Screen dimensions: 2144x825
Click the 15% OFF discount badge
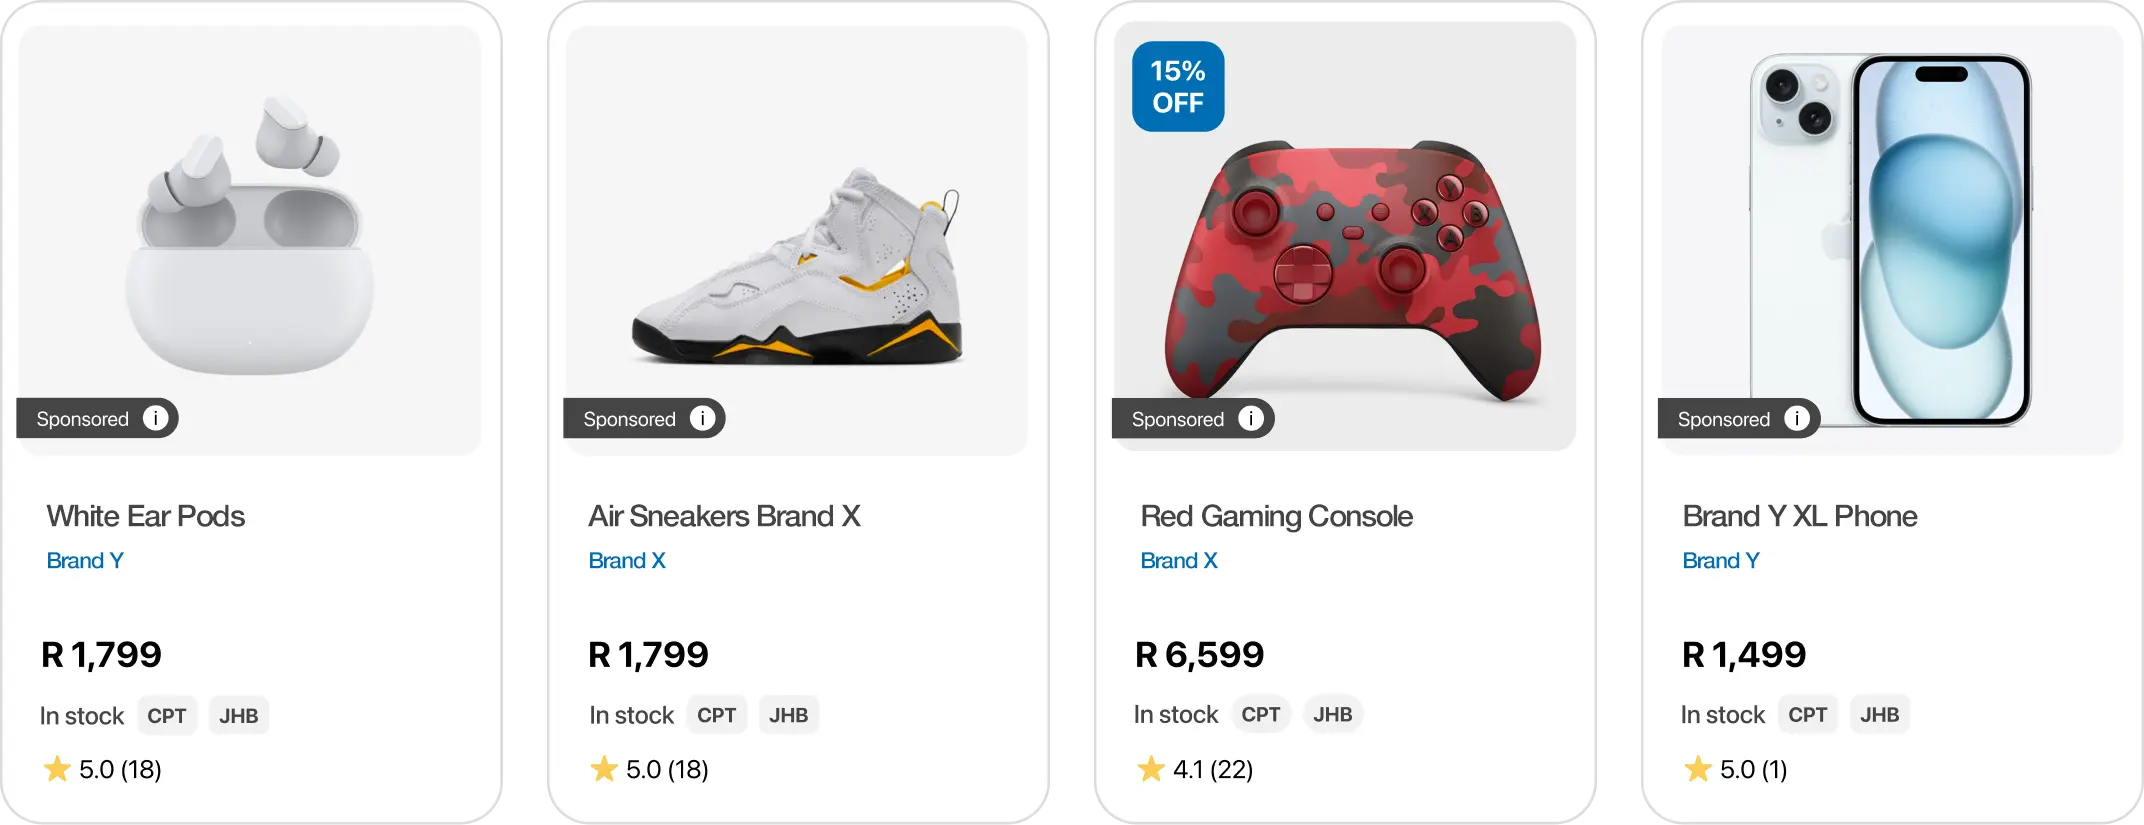click(x=1178, y=86)
